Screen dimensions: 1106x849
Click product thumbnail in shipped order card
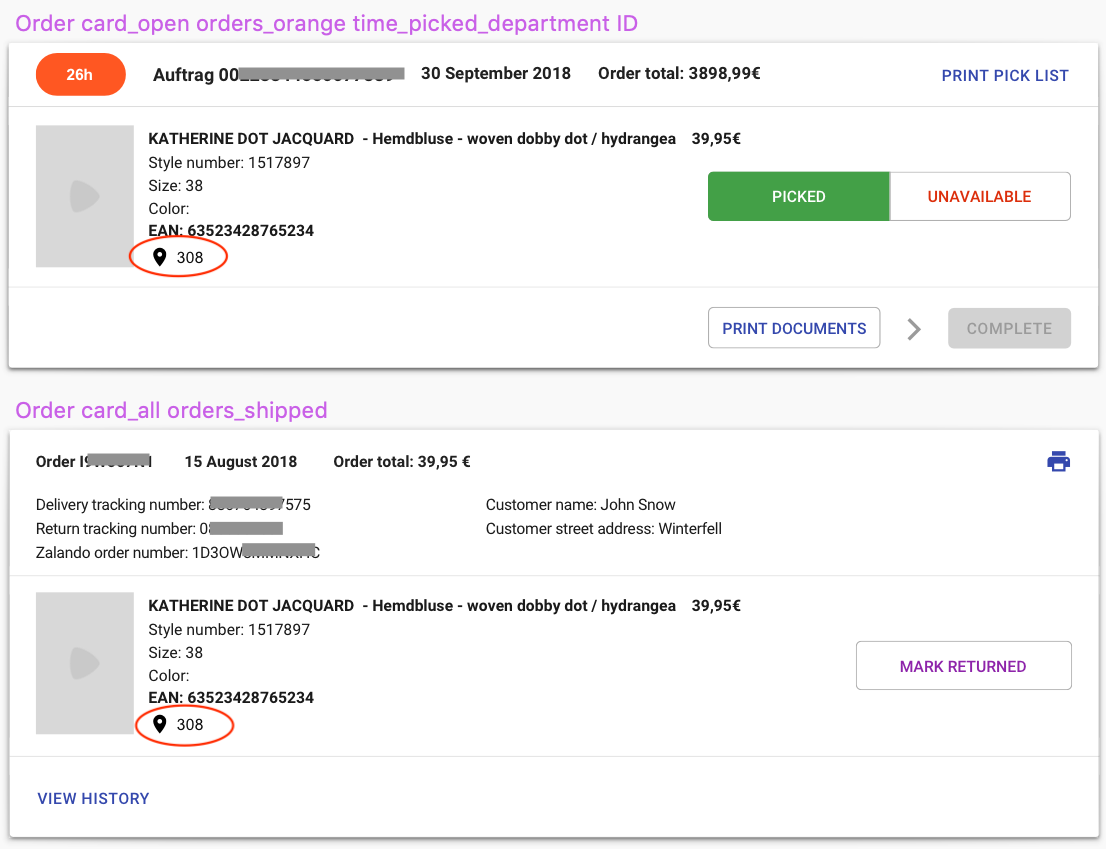[x=85, y=663]
